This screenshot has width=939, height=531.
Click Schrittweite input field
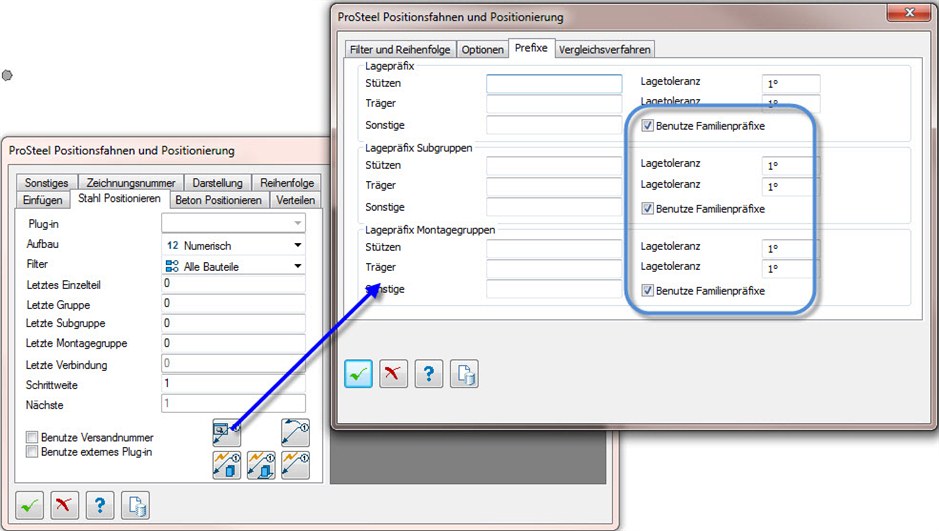[x=234, y=383]
